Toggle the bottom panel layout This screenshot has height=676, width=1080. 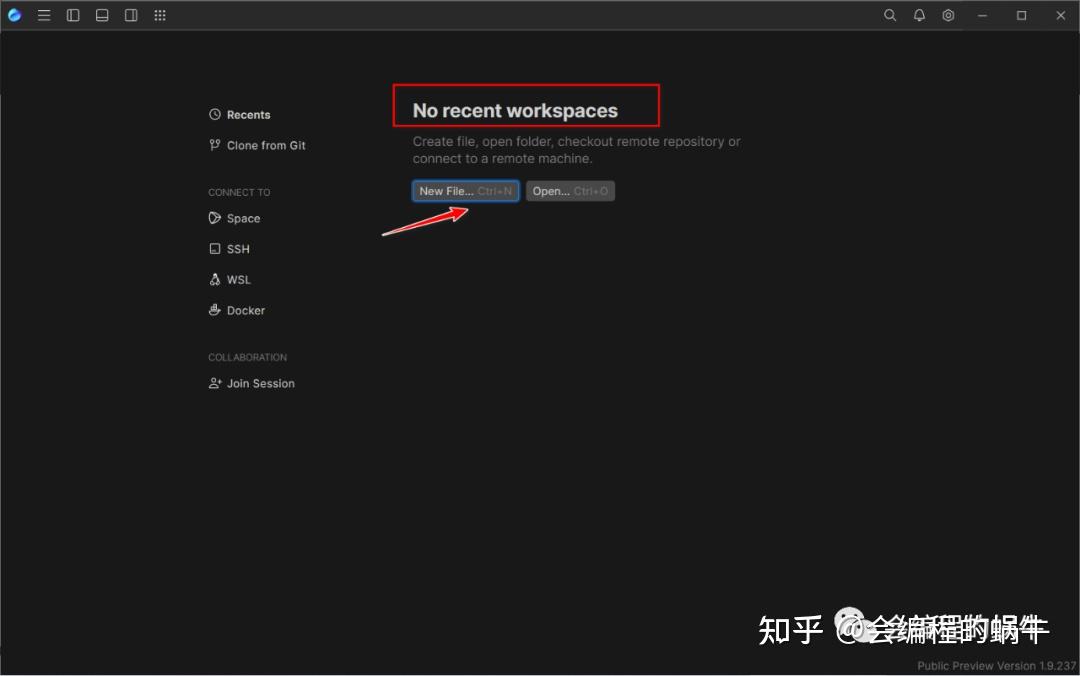(x=102, y=15)
